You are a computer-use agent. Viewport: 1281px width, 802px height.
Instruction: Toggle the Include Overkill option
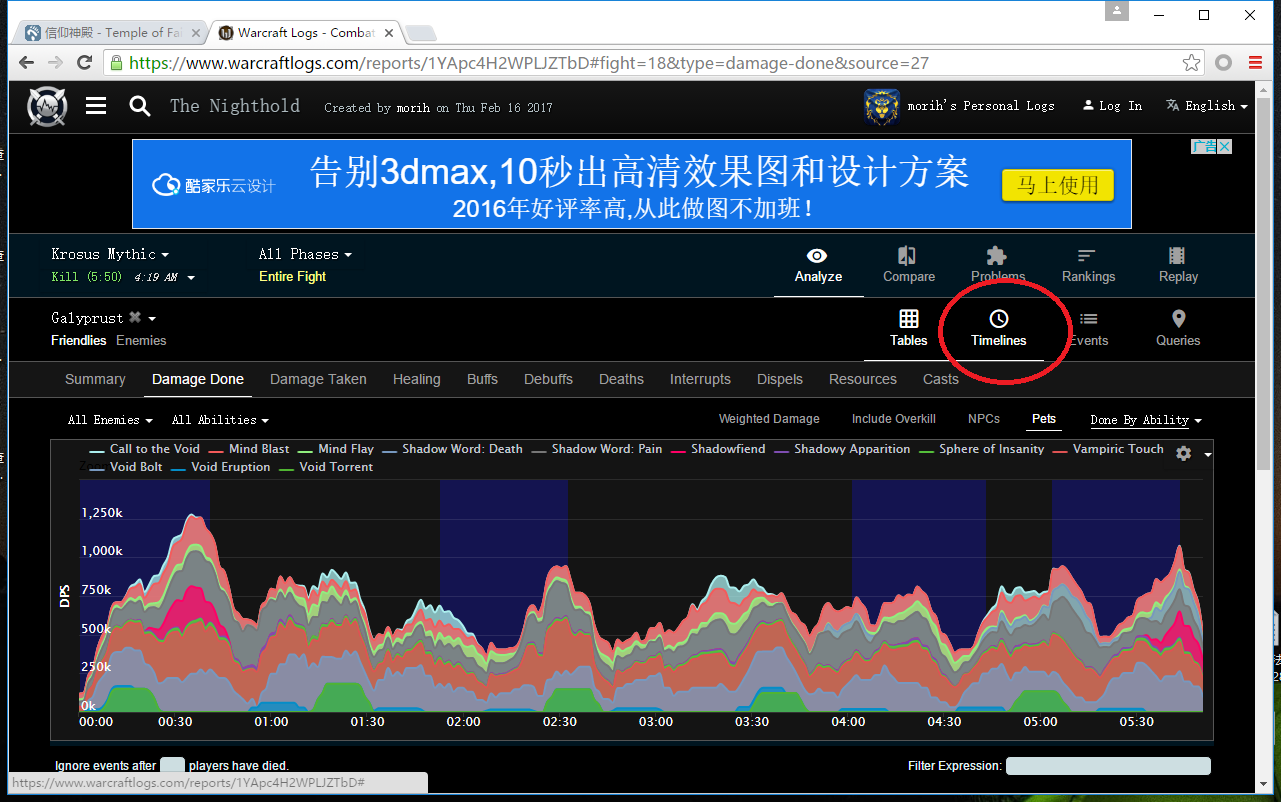[893, 419]
